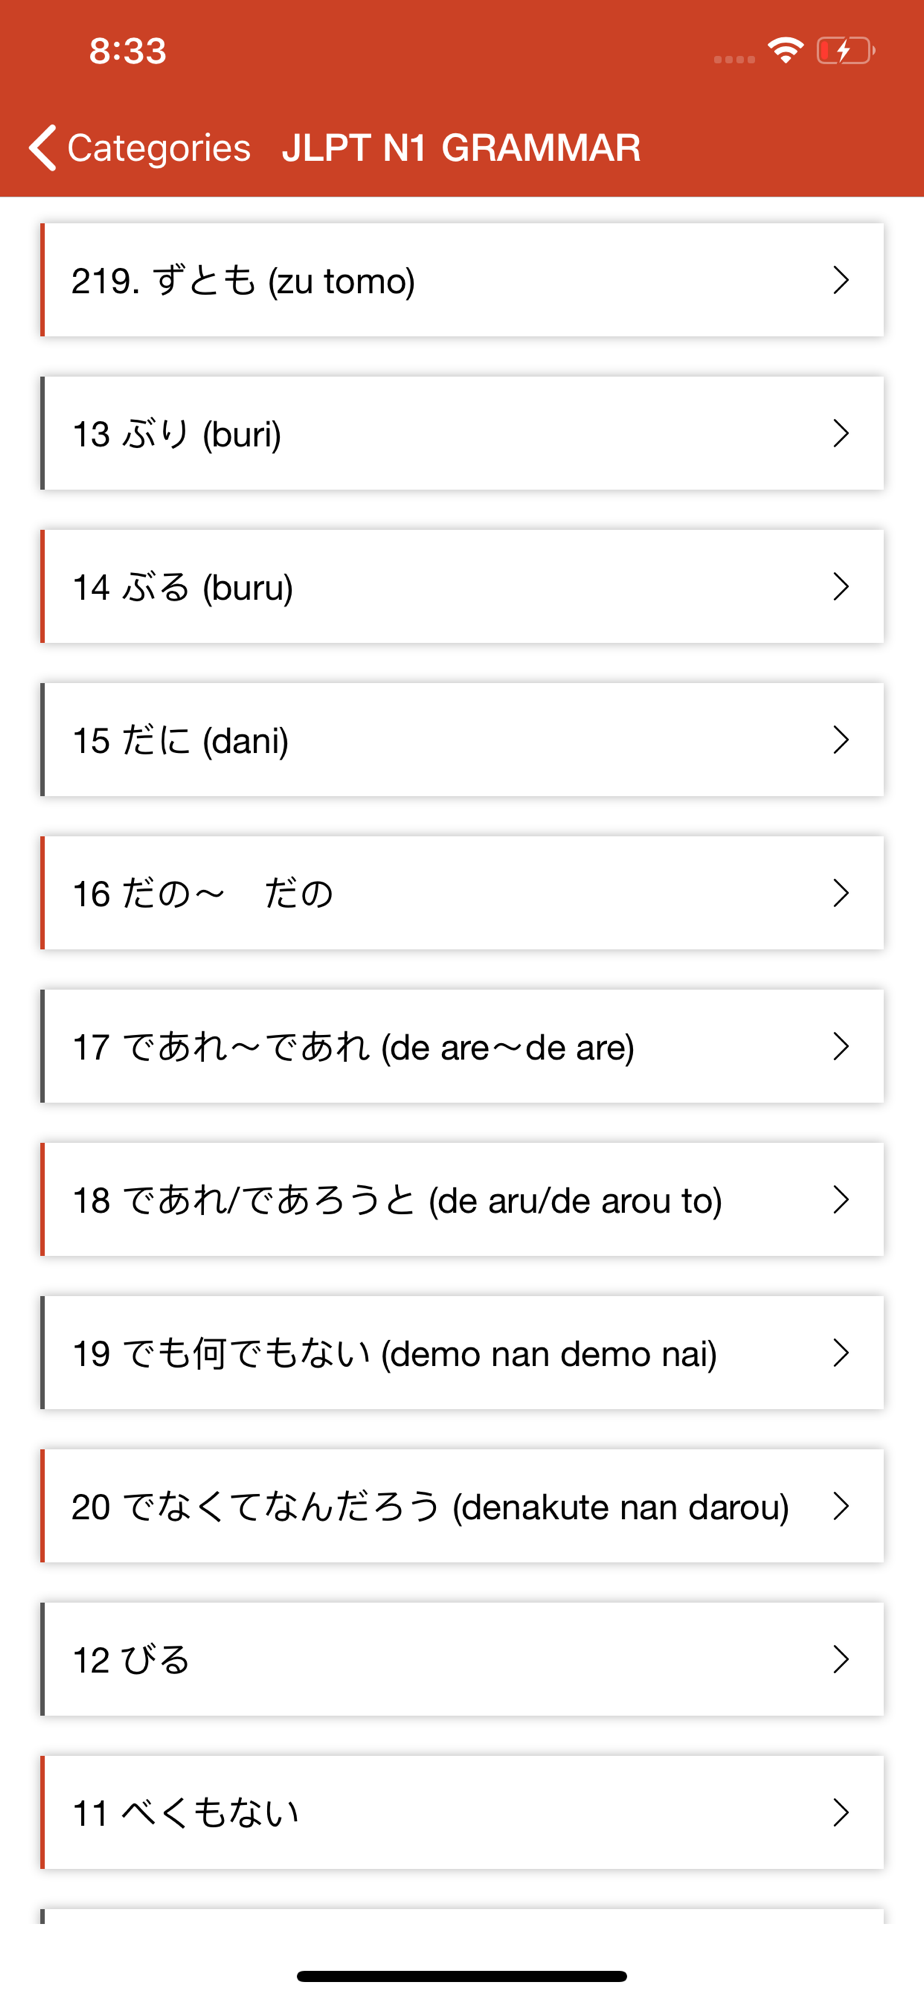Open chevron arrow for 13 ぶり (buri)
Image resolution: width=924 pixels, height=2000 pixels.
(x=841, y=433)
